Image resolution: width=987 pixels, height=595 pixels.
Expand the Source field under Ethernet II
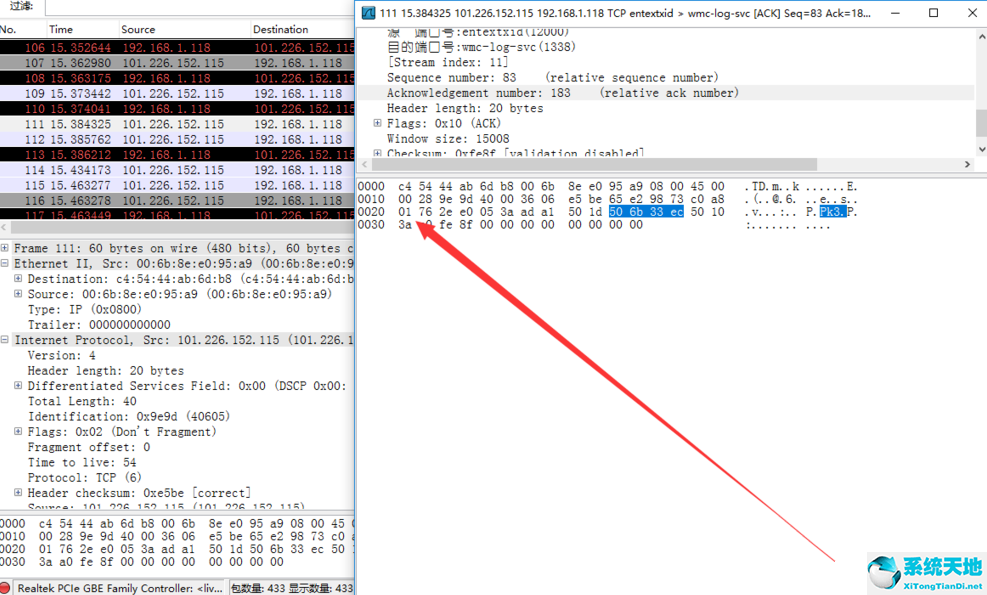pos(17,293)
